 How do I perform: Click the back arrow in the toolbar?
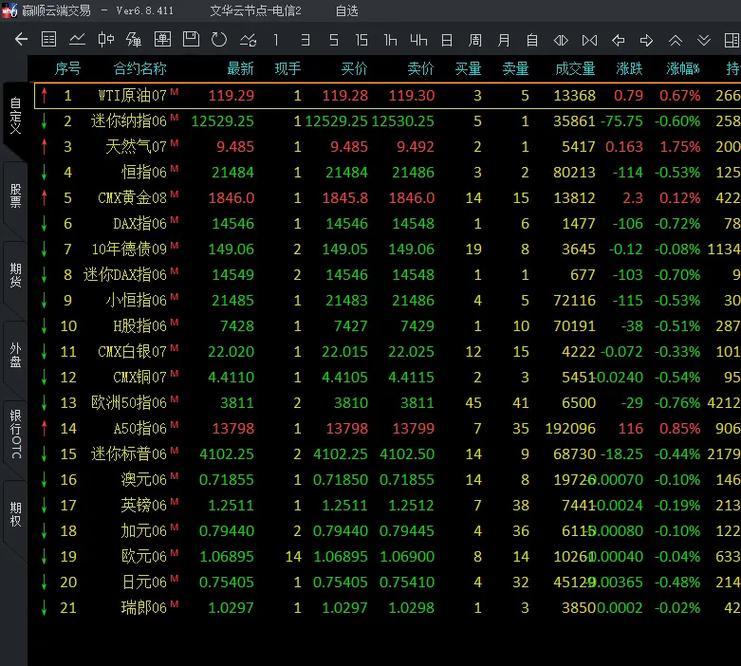click(x=21, y=40)
